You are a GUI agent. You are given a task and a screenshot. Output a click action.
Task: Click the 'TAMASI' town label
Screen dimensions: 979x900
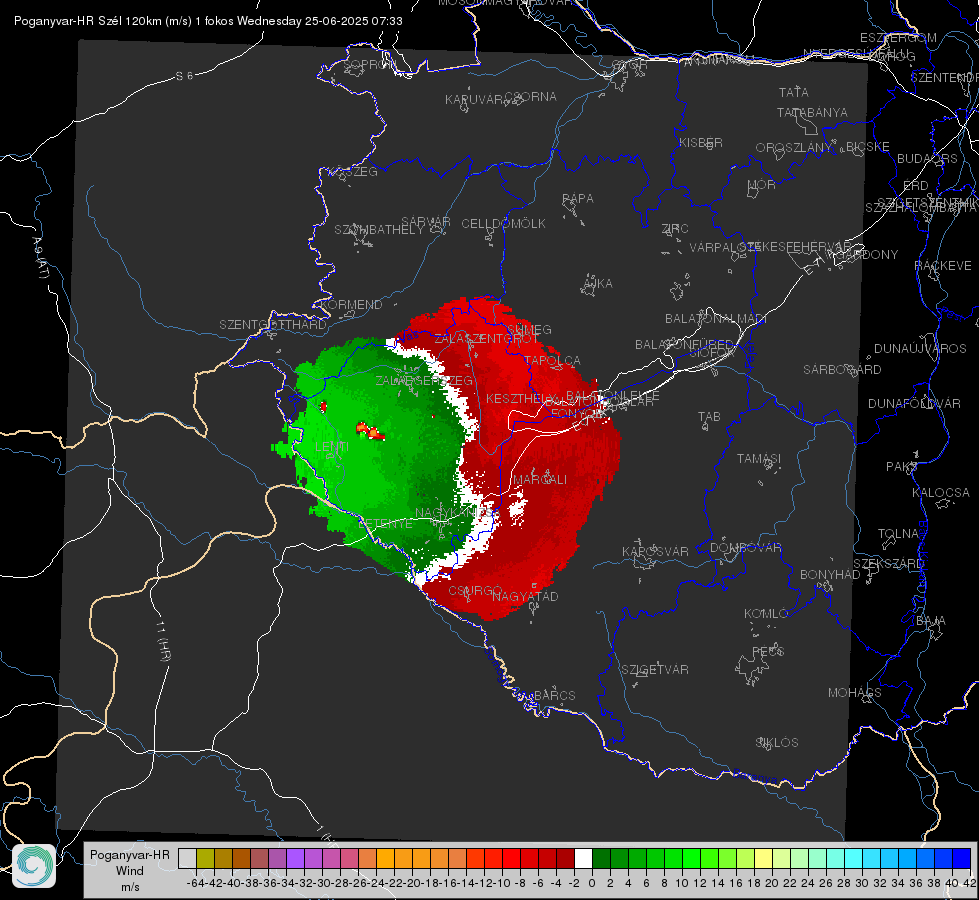(759, 458)
